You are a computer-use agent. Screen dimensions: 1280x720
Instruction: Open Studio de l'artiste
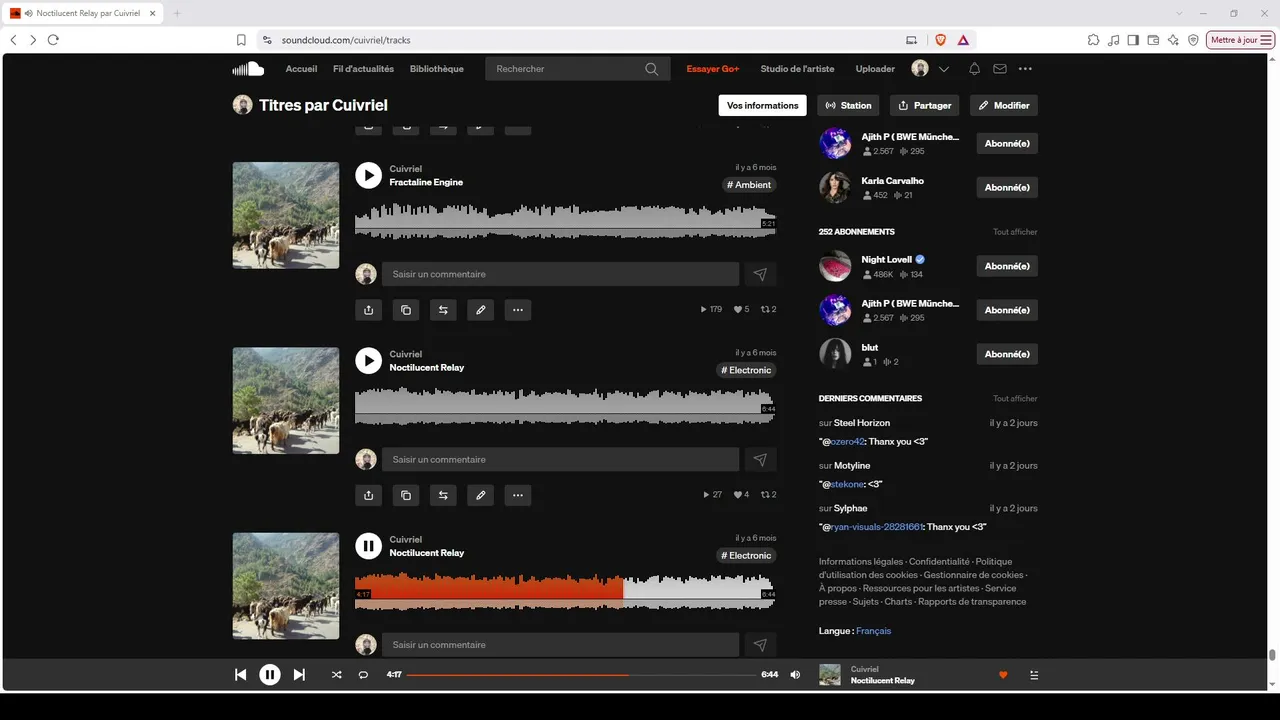click(x=797, y=69)
